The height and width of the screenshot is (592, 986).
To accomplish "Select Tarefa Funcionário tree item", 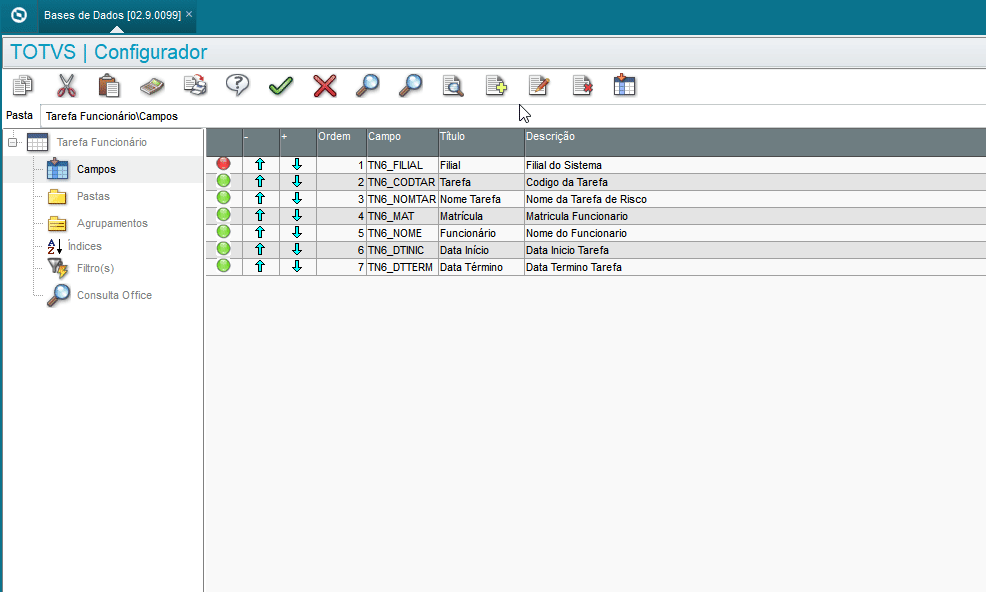I will [x=101, y=142].
